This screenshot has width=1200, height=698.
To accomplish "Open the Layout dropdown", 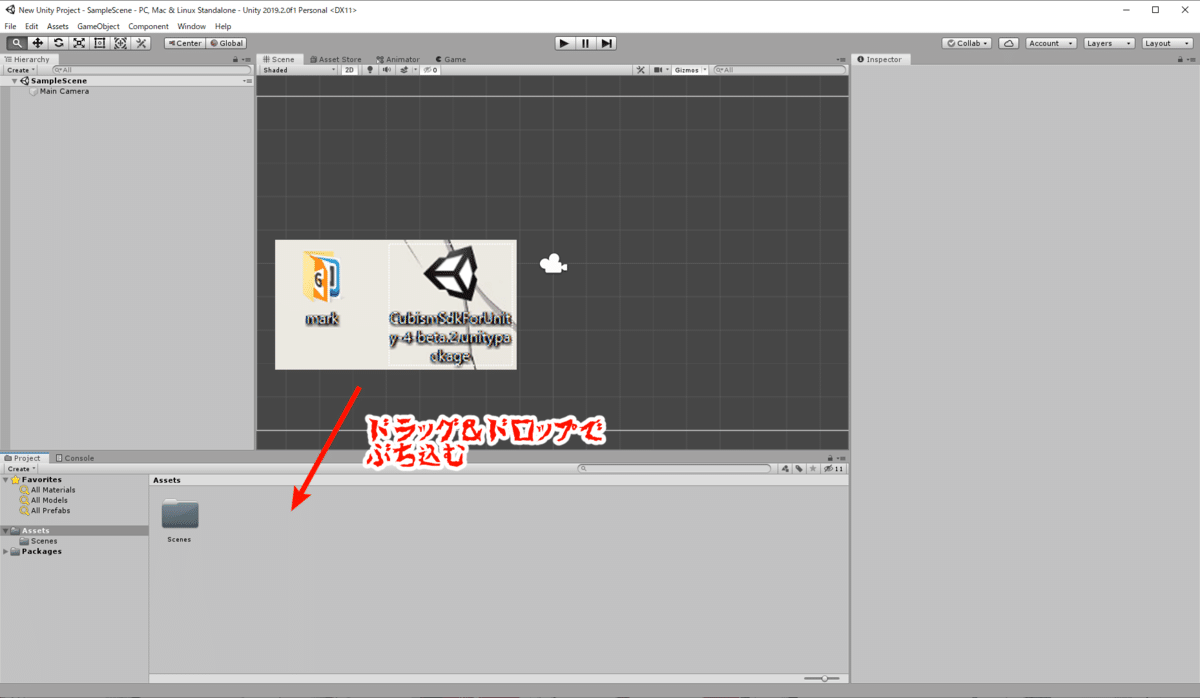I will coord(1168,43).
